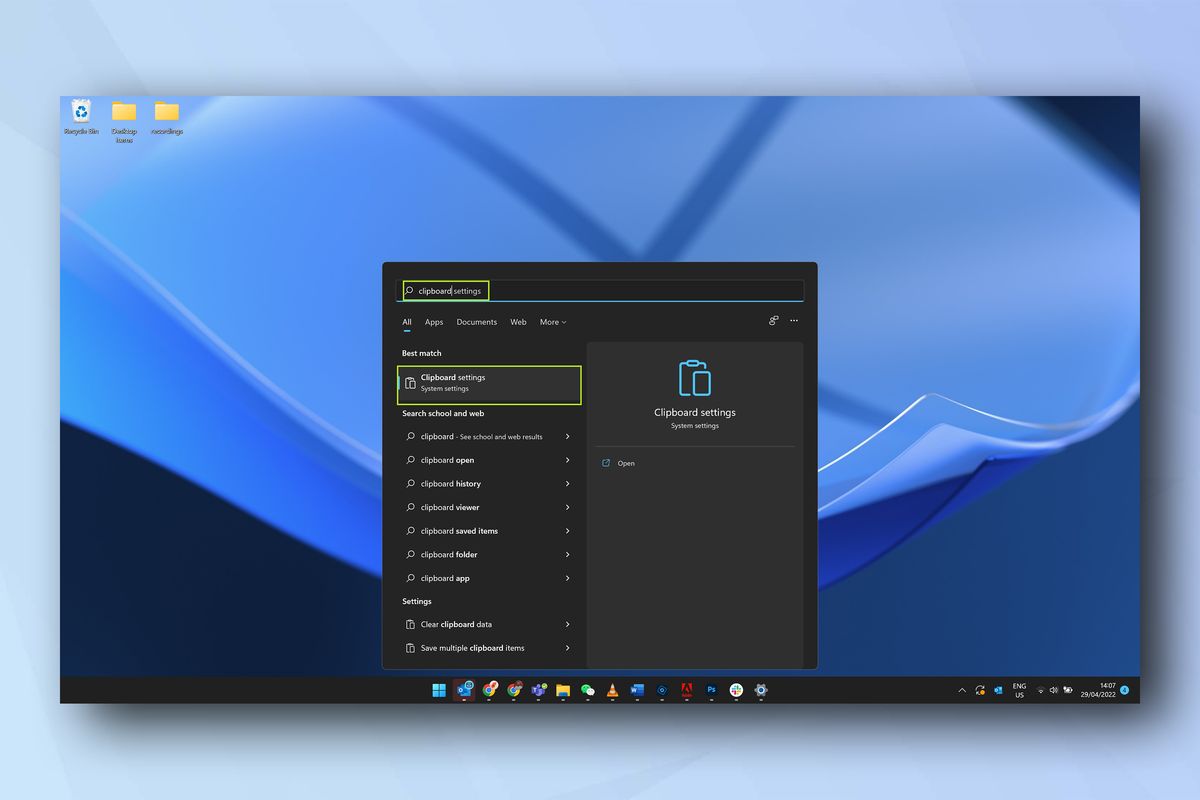Switch to the Apps search tab
Screen dimensions: 1200x800
[x=434, y=321]
